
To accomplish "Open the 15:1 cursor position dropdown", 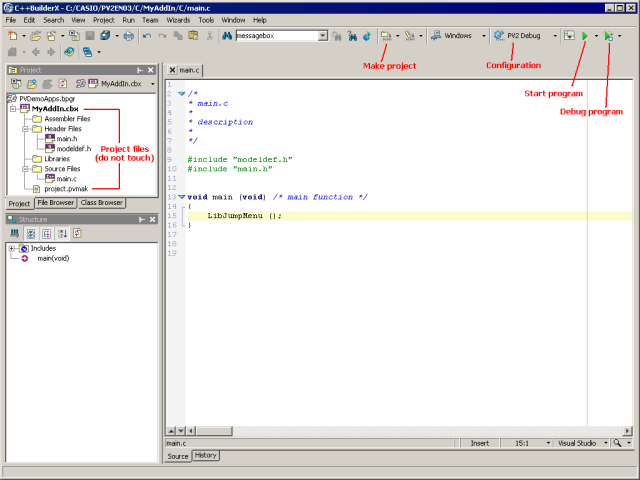I will pyautogui.click(x=548, y=443).
